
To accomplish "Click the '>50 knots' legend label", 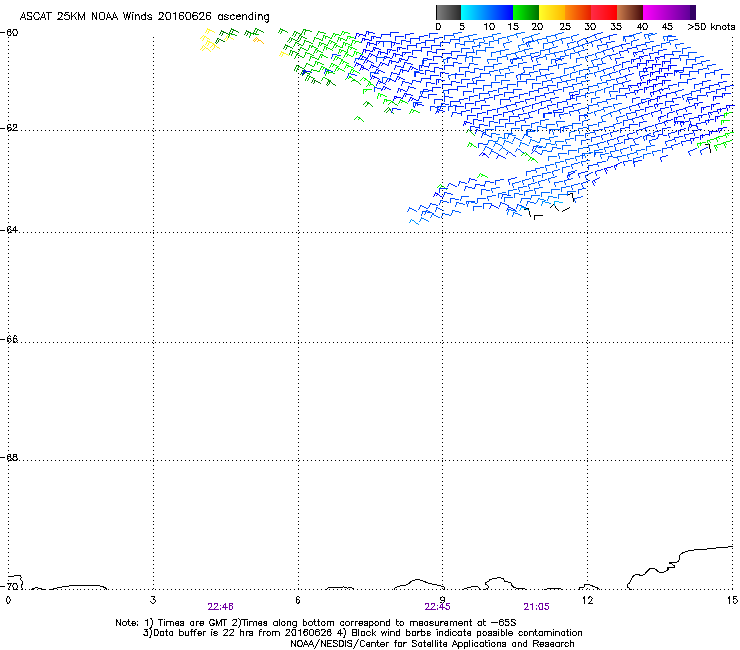I will pos(711,27).
